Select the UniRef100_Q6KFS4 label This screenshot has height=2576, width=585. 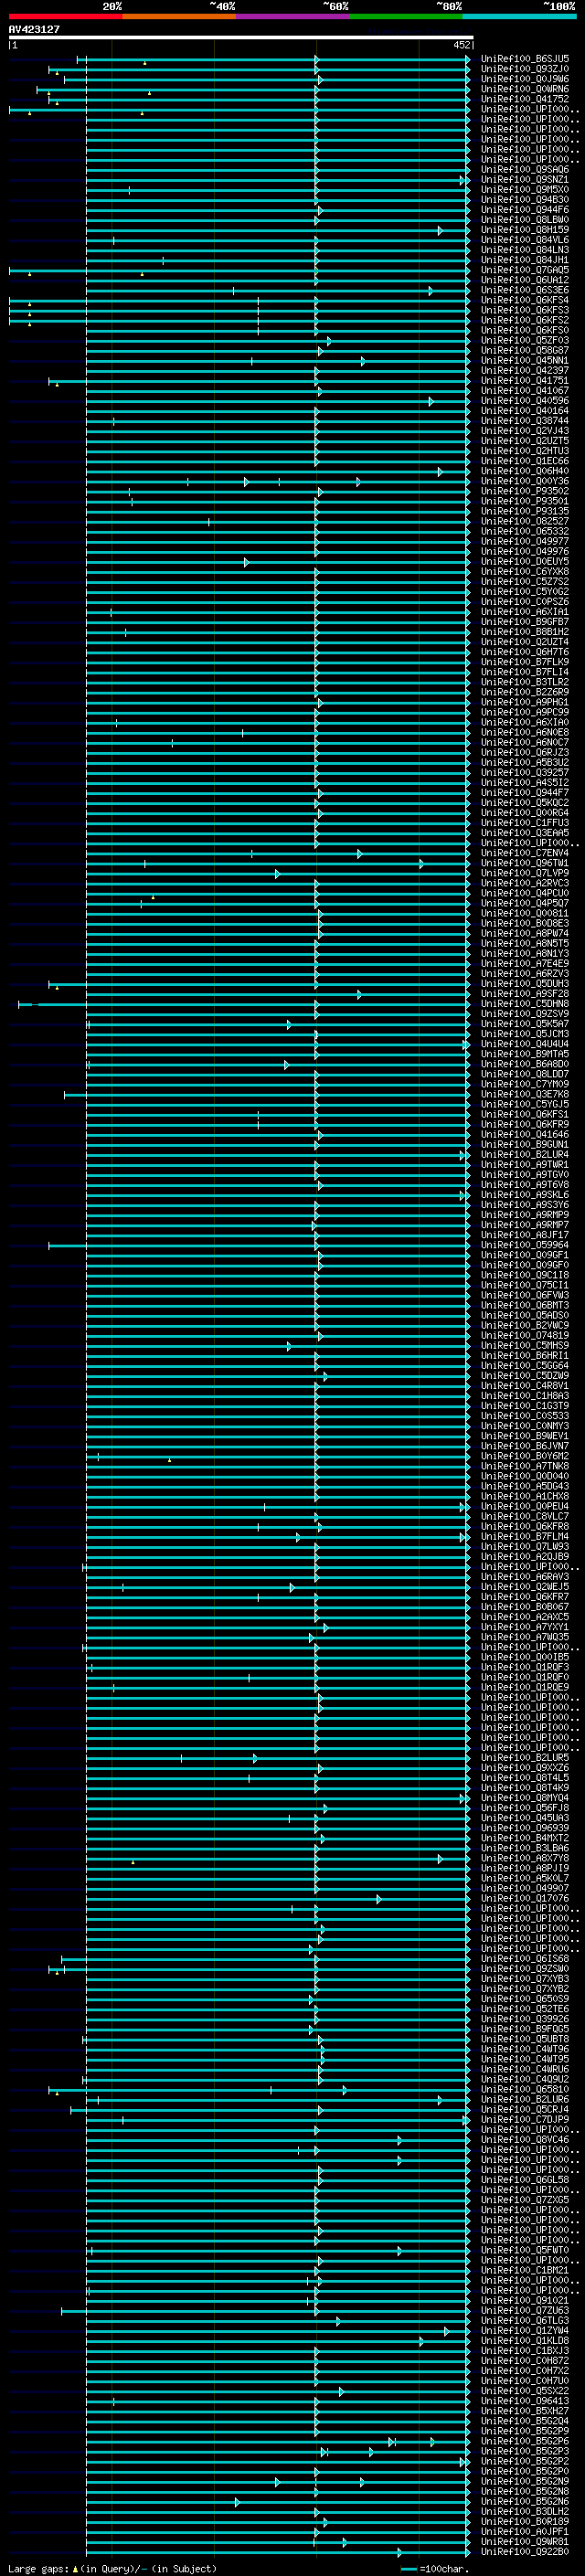[525, 300]
